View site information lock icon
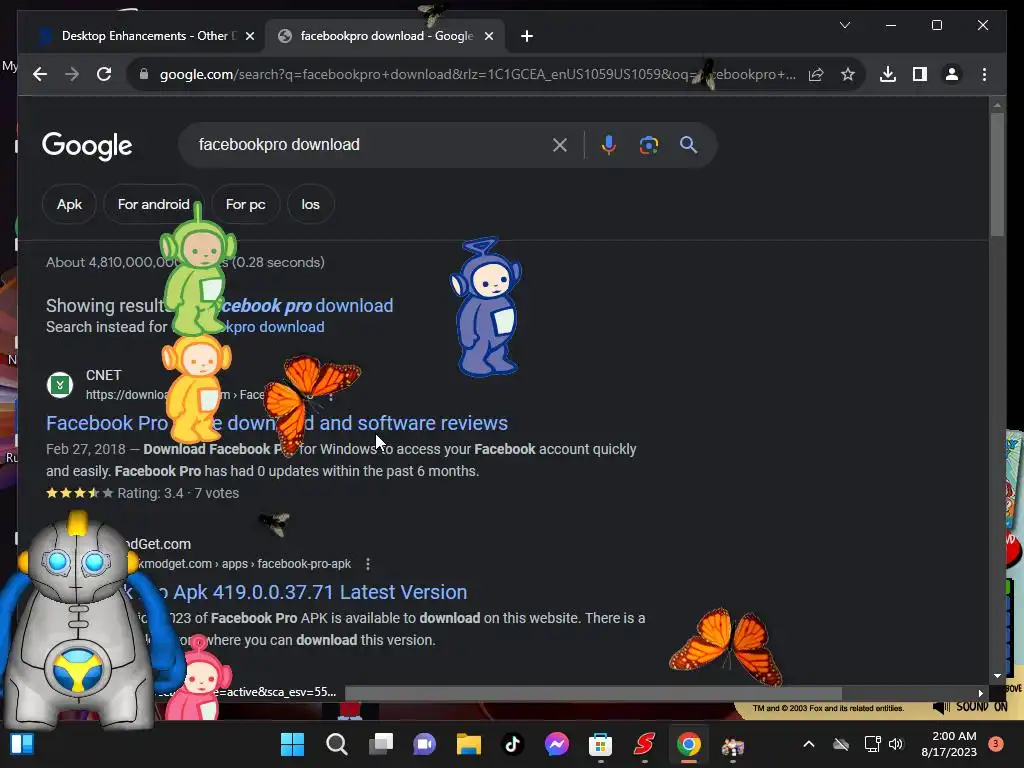The image size is (1024, 768). click(144, 74)
